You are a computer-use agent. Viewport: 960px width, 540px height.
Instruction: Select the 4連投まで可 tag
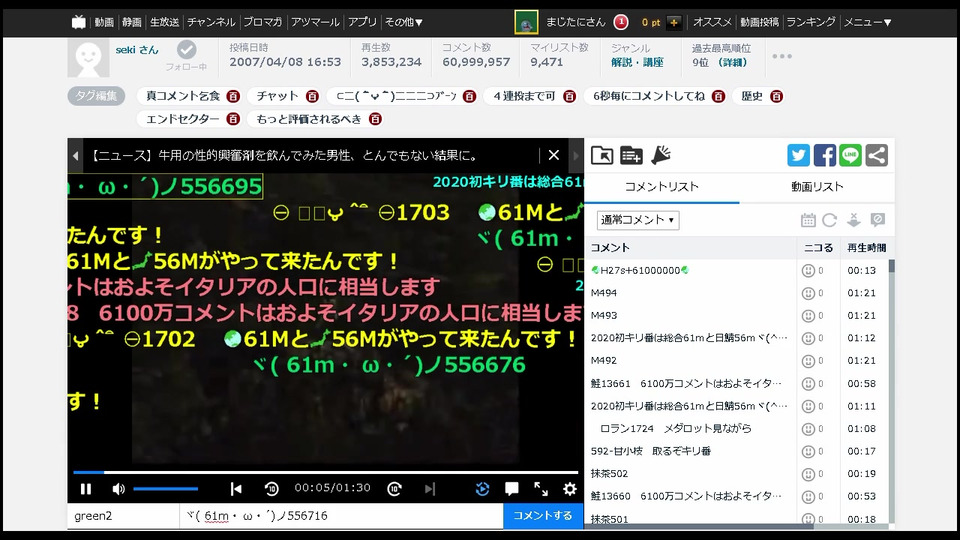(524, 96)
